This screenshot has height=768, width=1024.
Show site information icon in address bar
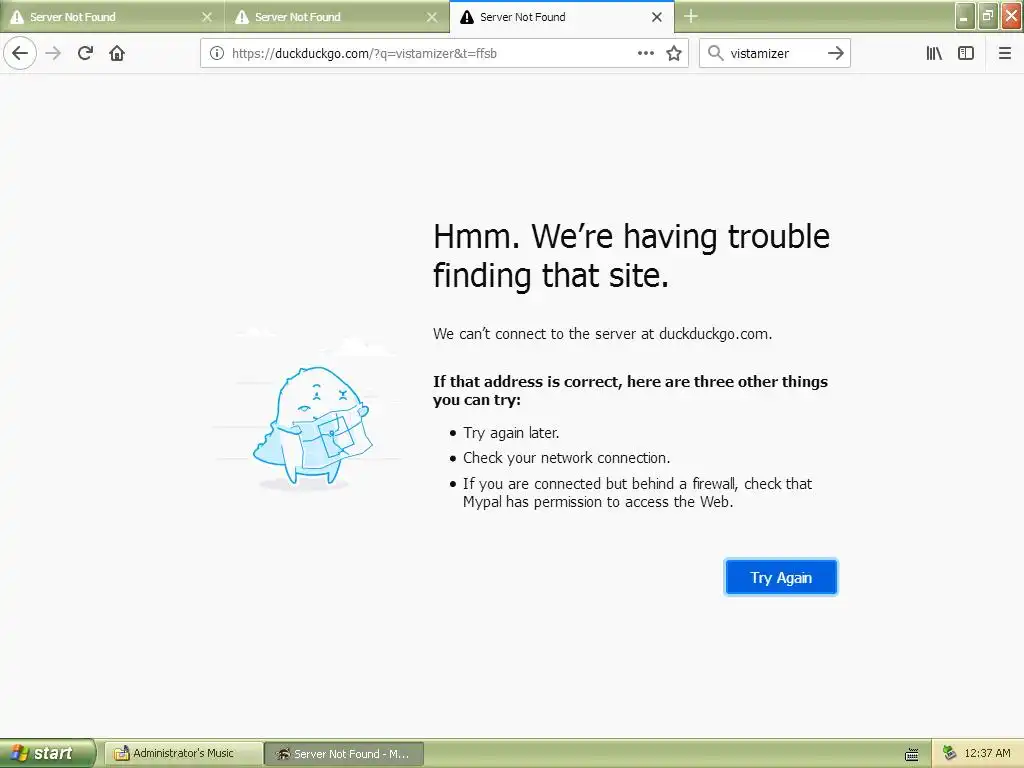tap(217, 53)
